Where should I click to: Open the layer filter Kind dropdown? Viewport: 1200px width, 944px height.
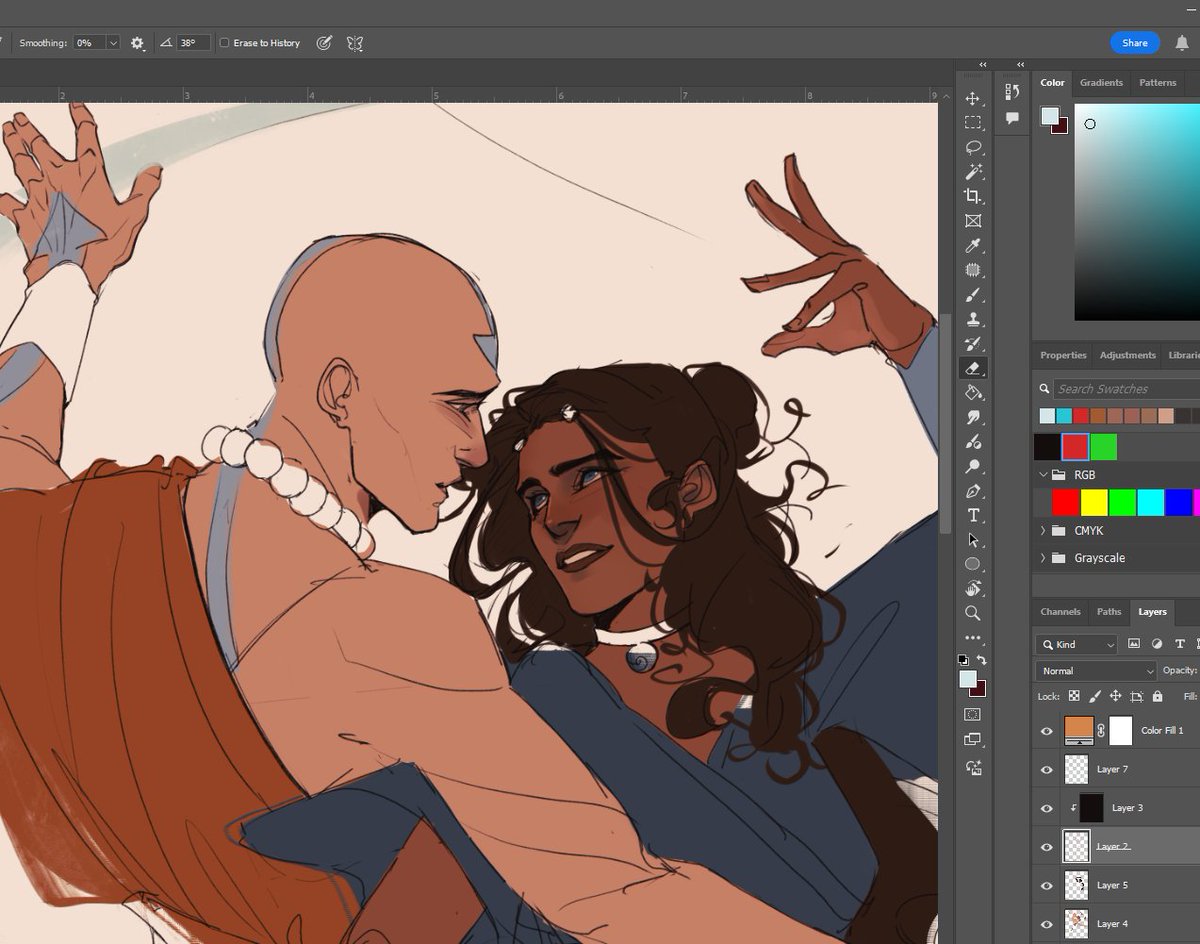click(x=1076, y=645)
